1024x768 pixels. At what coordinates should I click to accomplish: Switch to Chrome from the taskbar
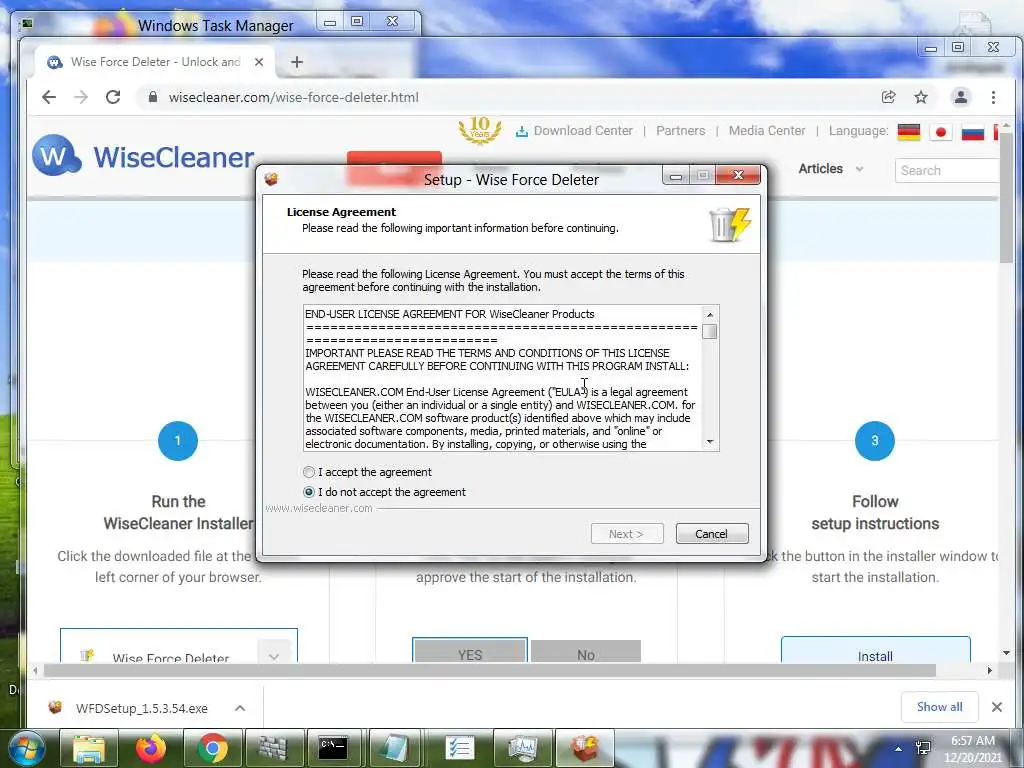tap(212, 748)
